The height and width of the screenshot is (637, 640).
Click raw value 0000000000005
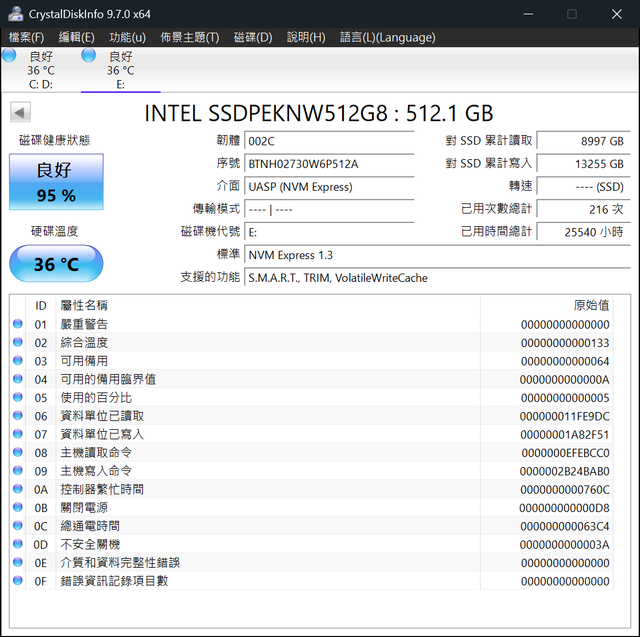(x=565, y=398)
